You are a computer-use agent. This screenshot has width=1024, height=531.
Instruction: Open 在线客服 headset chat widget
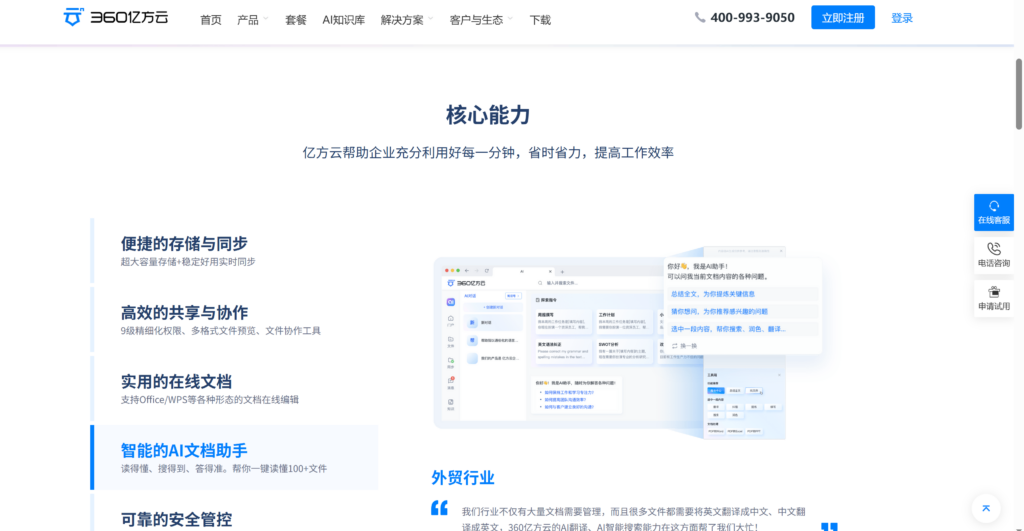(x=993, y=212)
